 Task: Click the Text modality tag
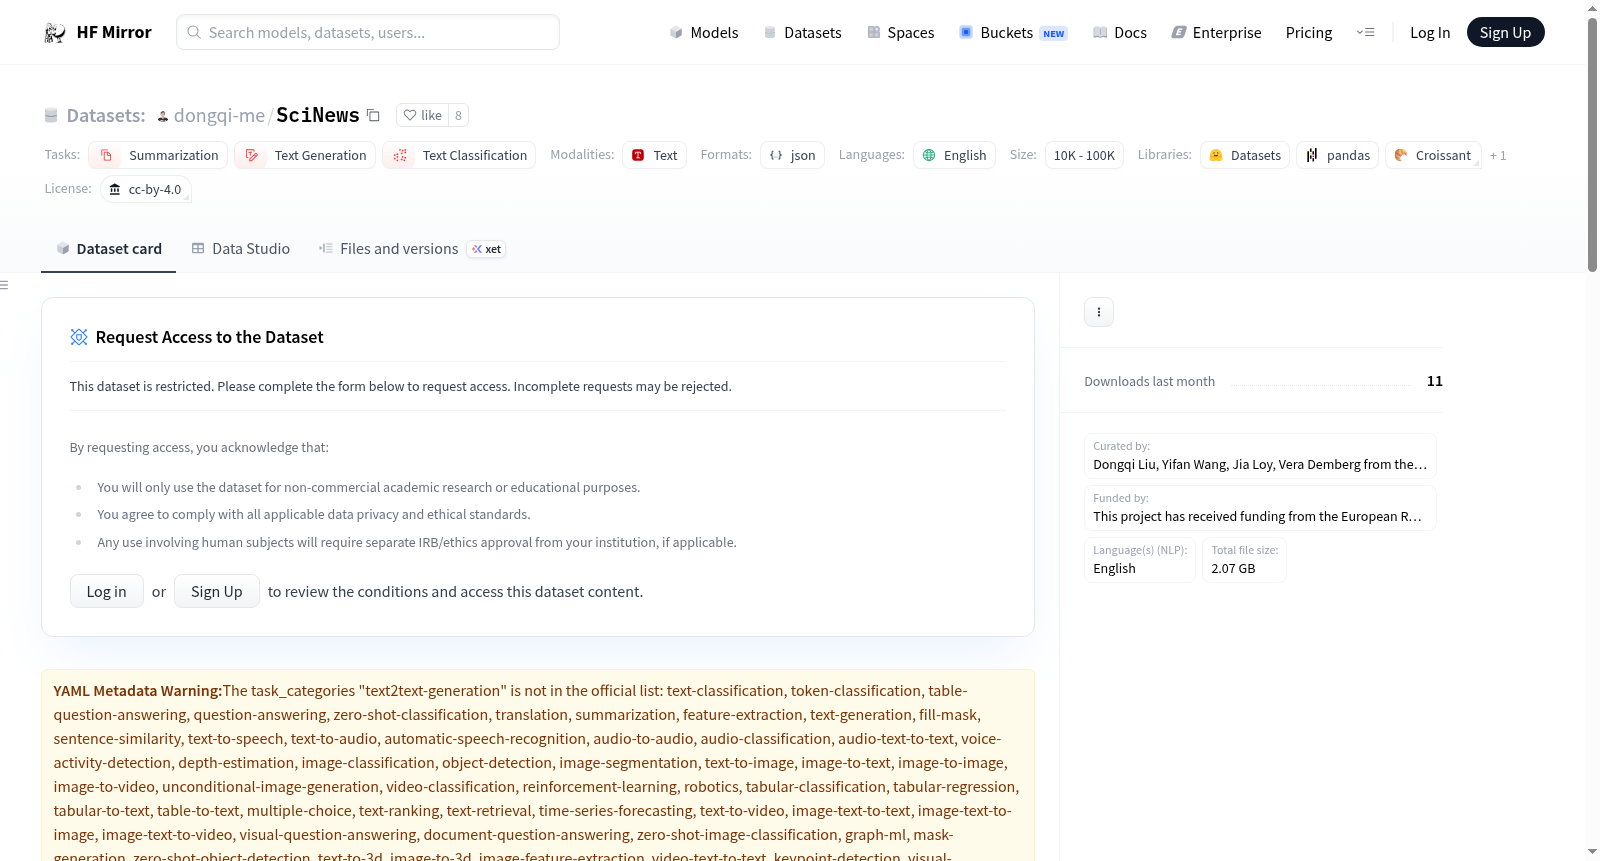click(654, 155)
